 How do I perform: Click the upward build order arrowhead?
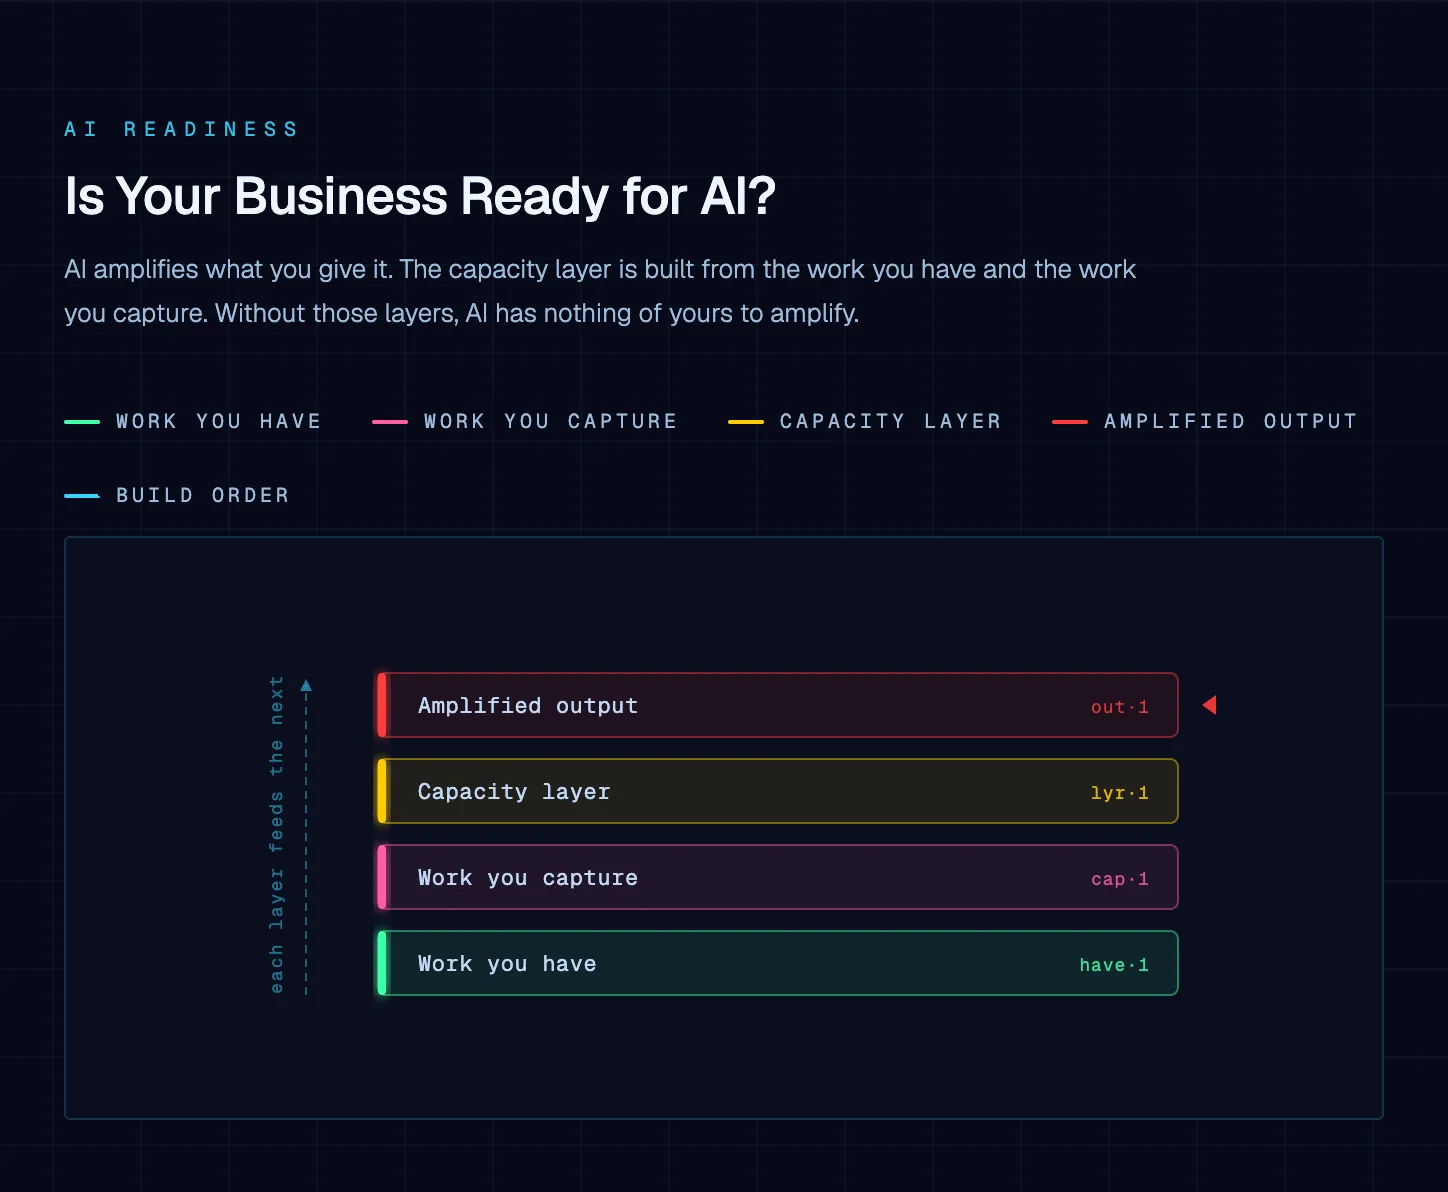tap(306, 686)
